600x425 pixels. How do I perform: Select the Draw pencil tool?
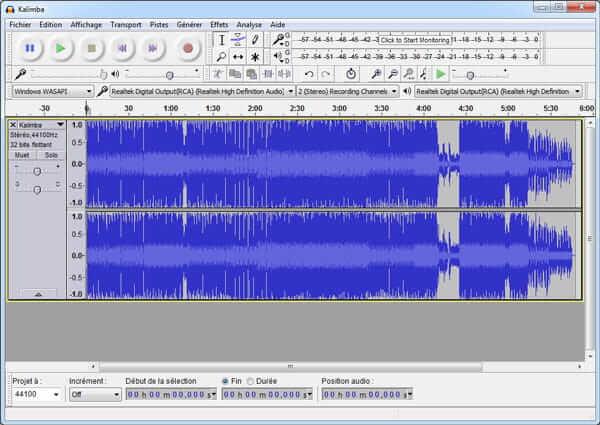pyautogui.click(x=254, y=40)
